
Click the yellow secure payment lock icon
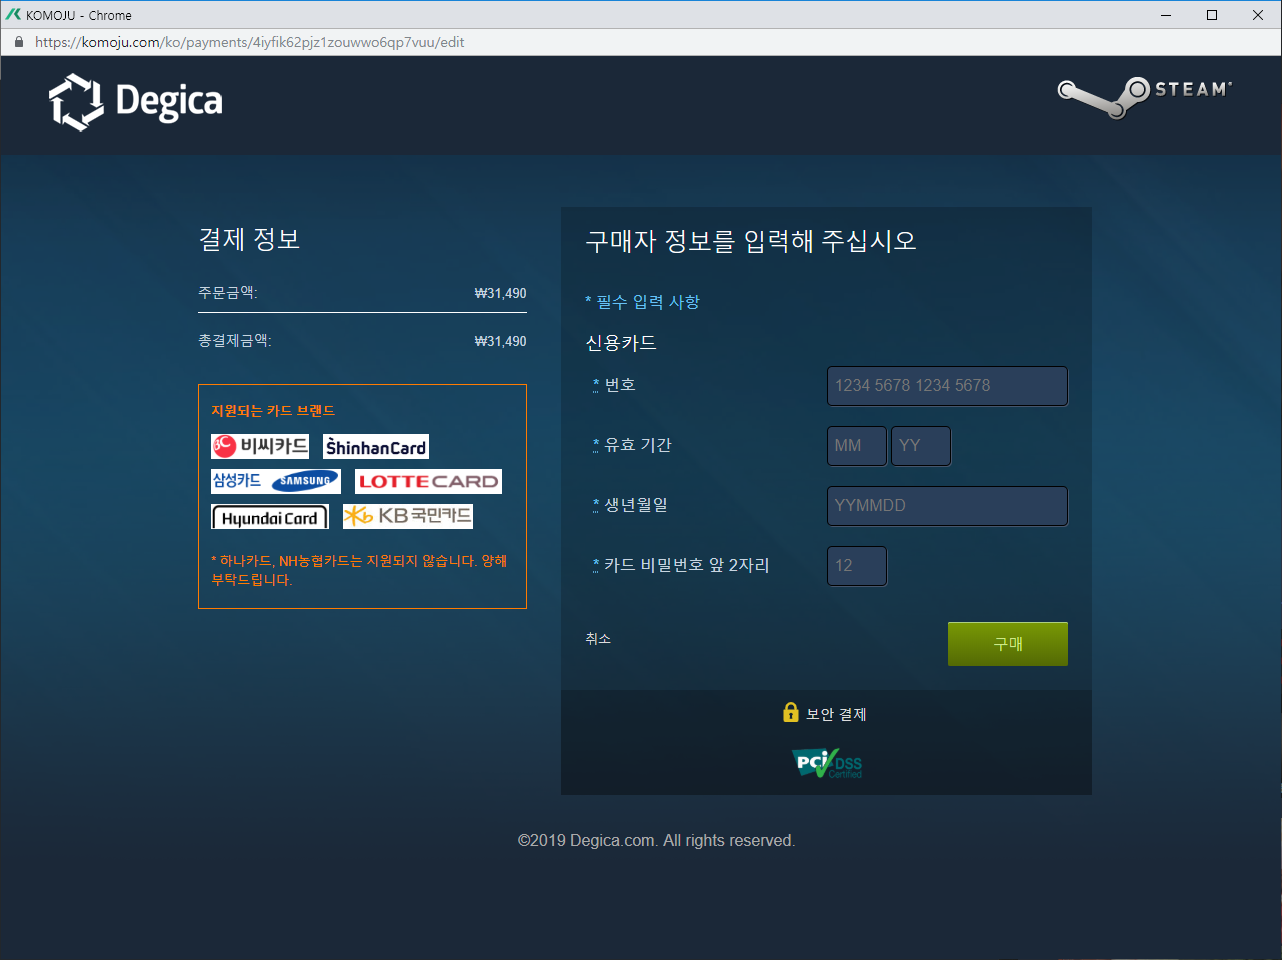pos(791,712)
